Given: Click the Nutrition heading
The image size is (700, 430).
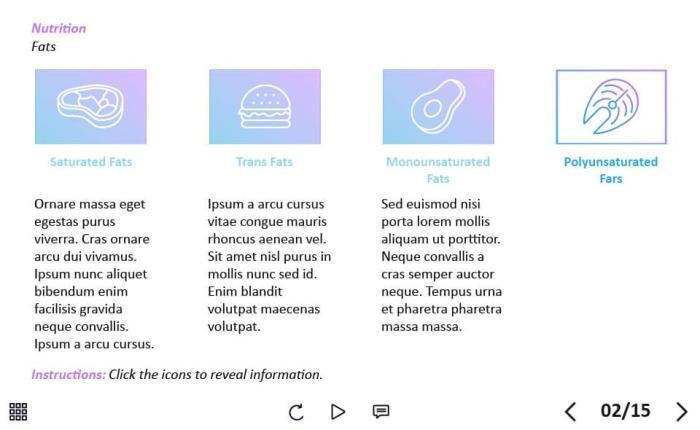Looking at the screenshot, I should pos(58,28).
